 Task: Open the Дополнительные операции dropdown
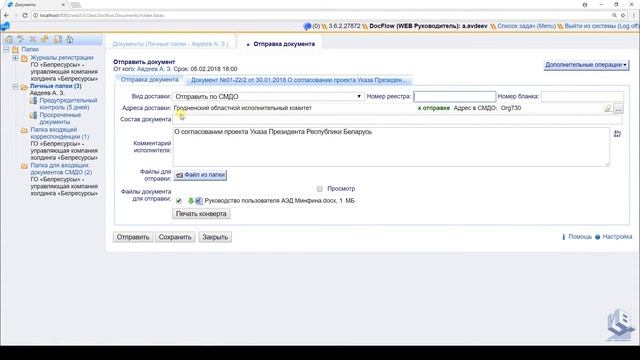tap(586, 65)
